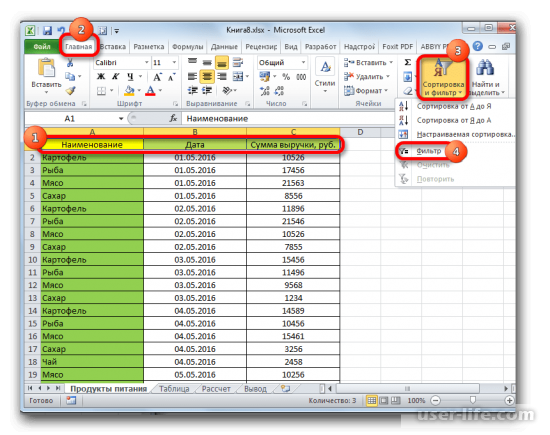Open the Общий number format dropdown
Image resolution: width=550 pixels, height=435 pixels.
[282, 63]
